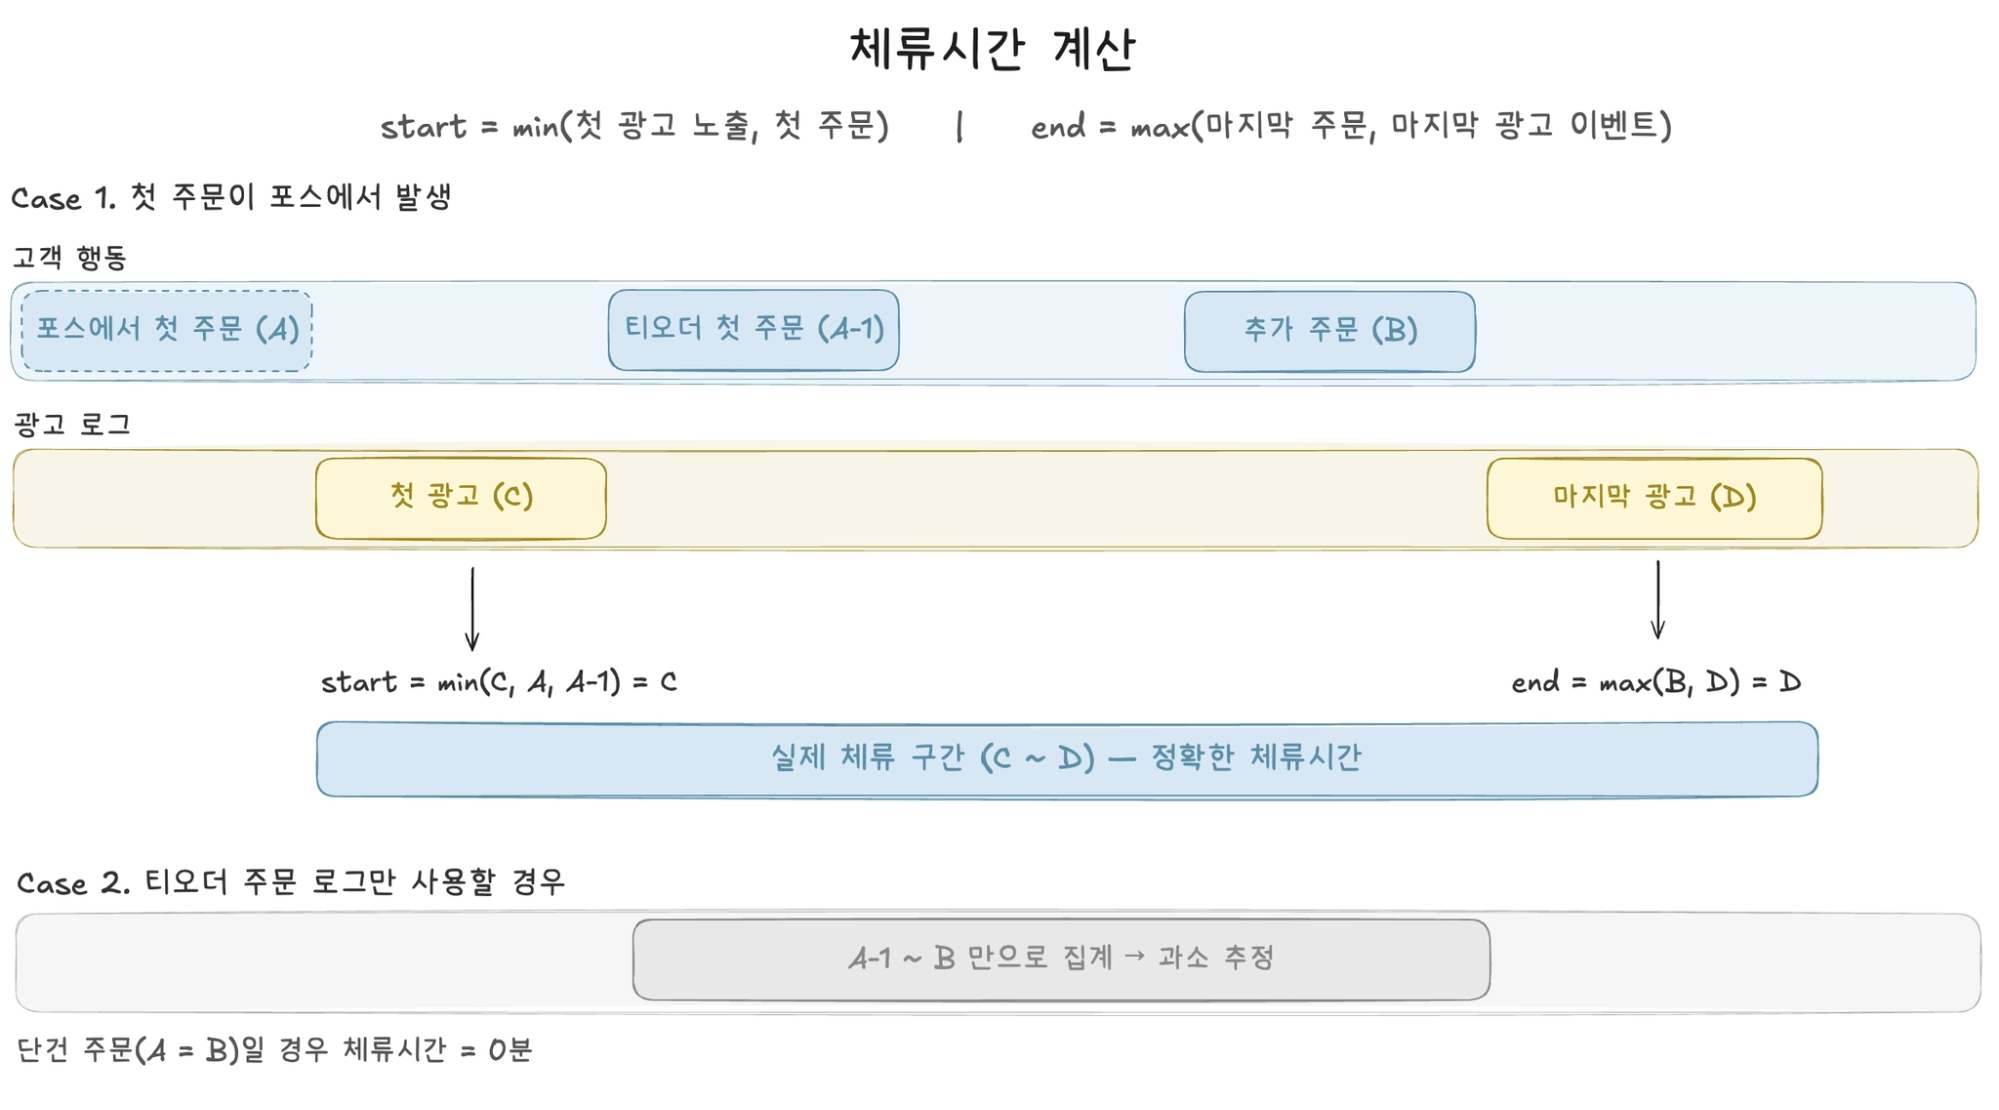
Task: Click the vertical bar separating start and end formulas
Action: [959, 127]
